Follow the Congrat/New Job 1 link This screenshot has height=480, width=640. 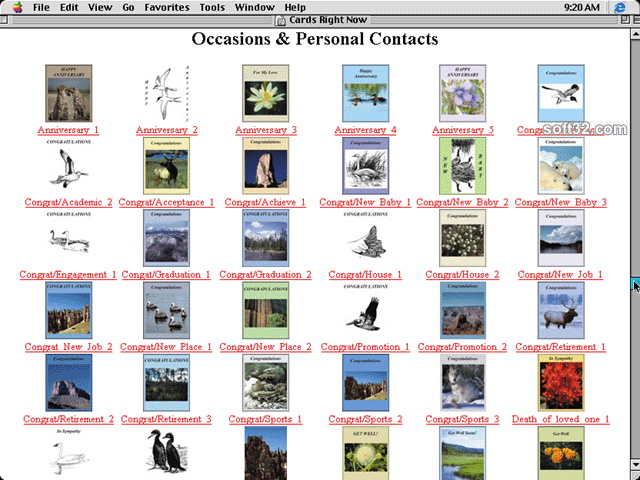560,275
